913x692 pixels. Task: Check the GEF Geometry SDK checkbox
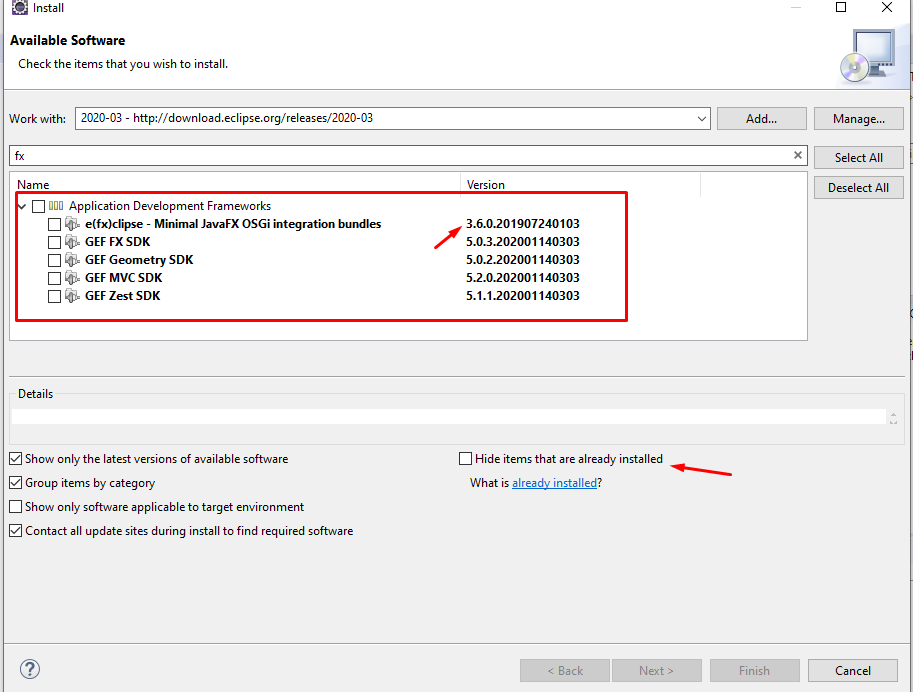click(54, 260)
